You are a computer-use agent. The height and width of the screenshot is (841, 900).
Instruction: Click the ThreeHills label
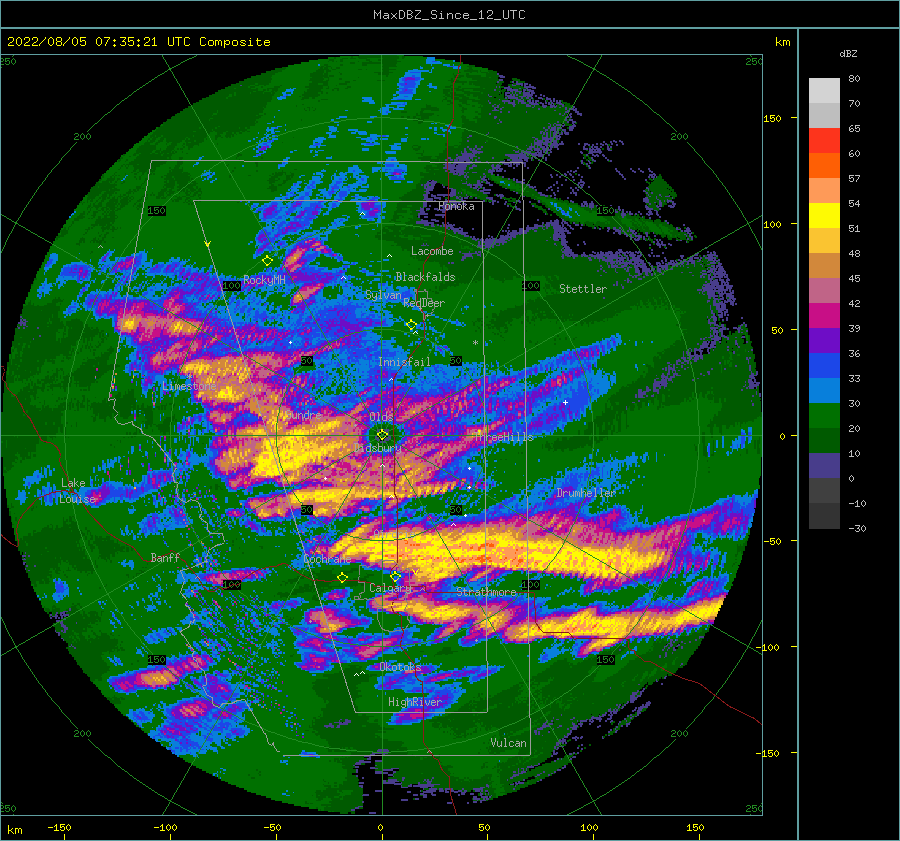click(x=504, y=437)
